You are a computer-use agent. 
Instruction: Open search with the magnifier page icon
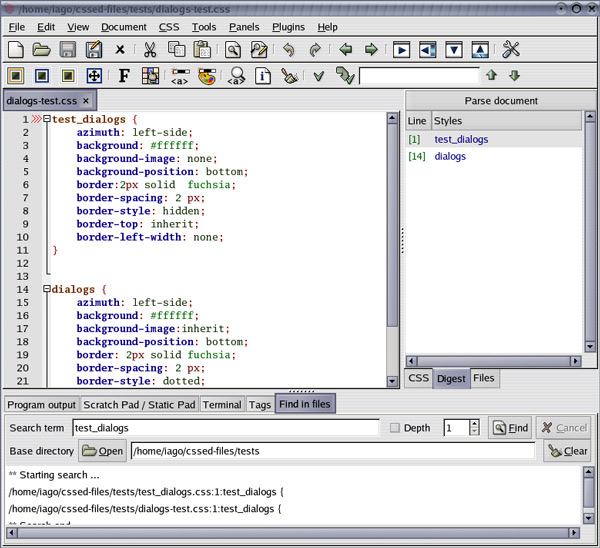click(233, 50)
